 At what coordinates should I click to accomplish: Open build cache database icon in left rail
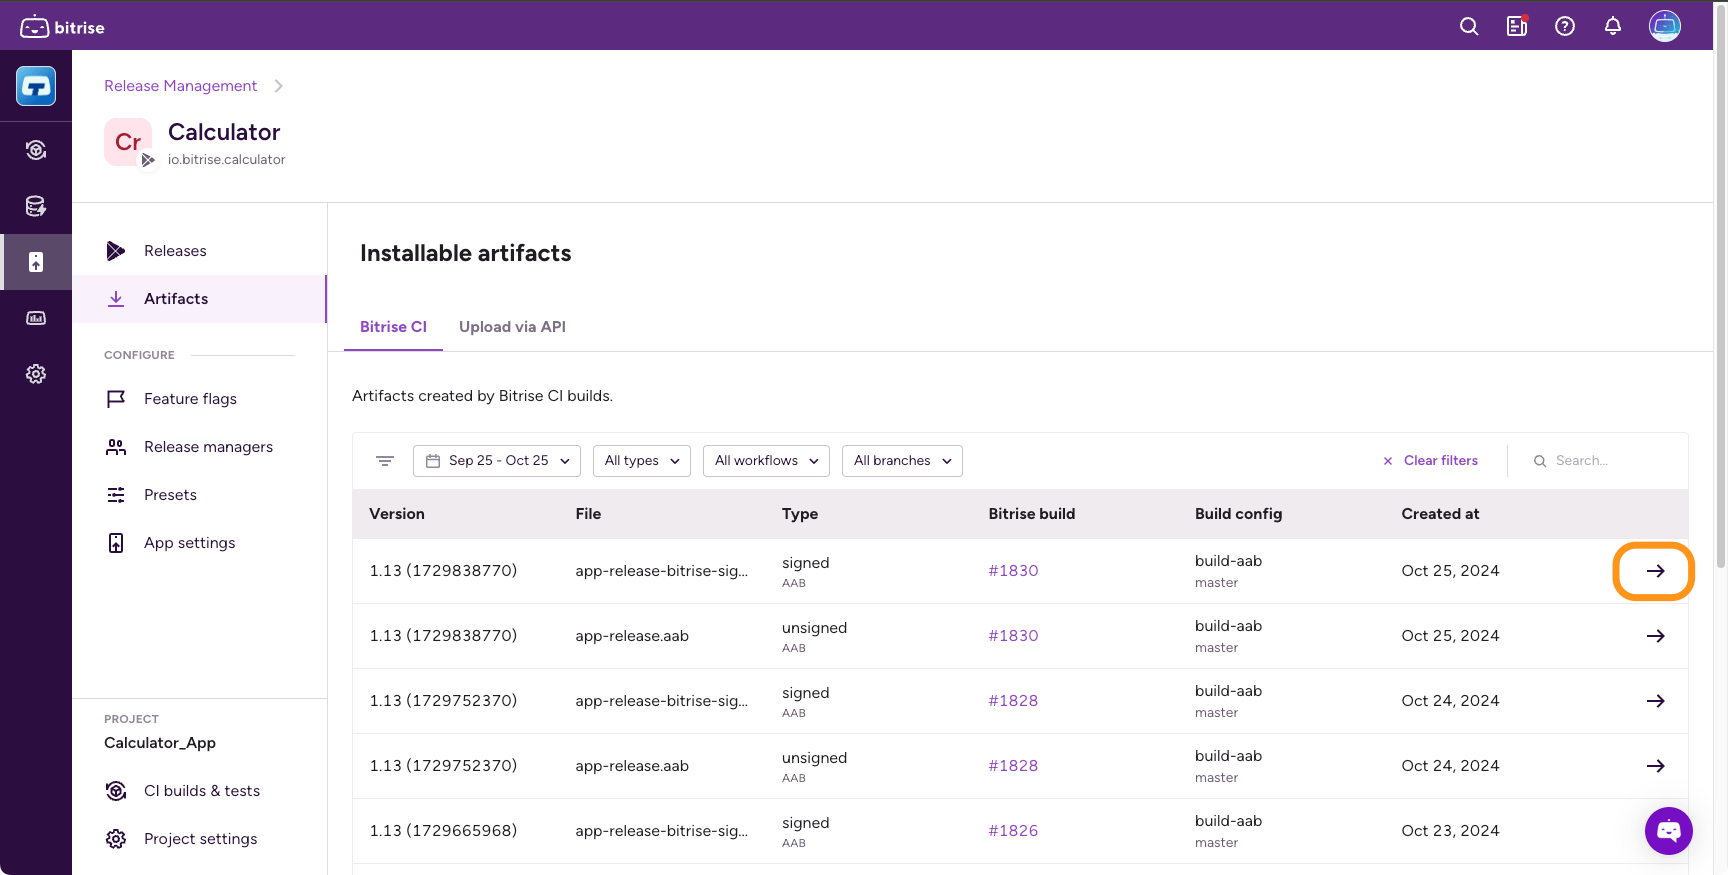click(36, 206)
